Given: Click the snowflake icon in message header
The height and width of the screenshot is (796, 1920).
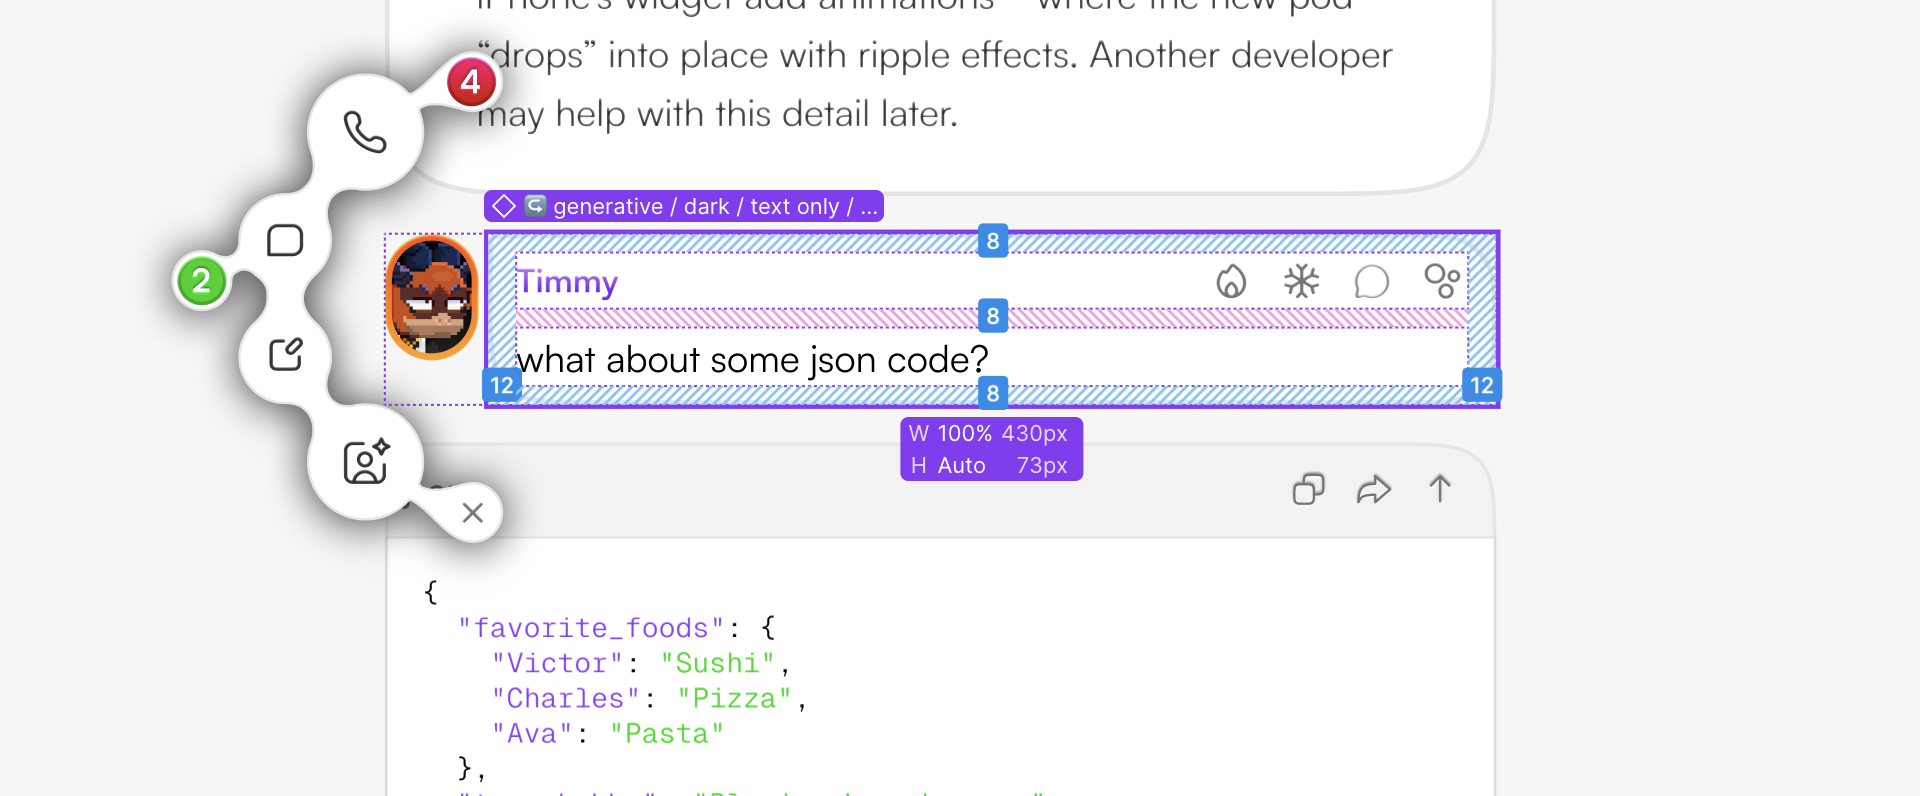Looking at the screenshot, I should click(1301, 282).
